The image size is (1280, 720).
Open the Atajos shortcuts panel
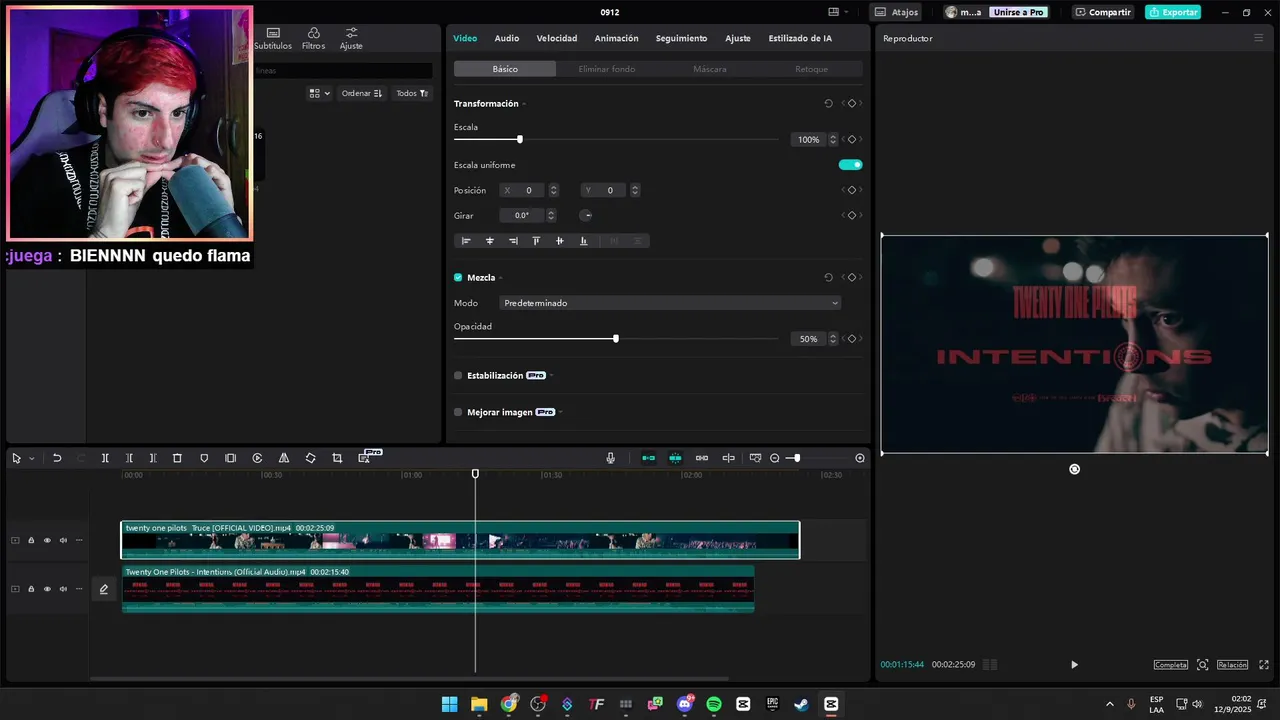(x=897, y=12)
